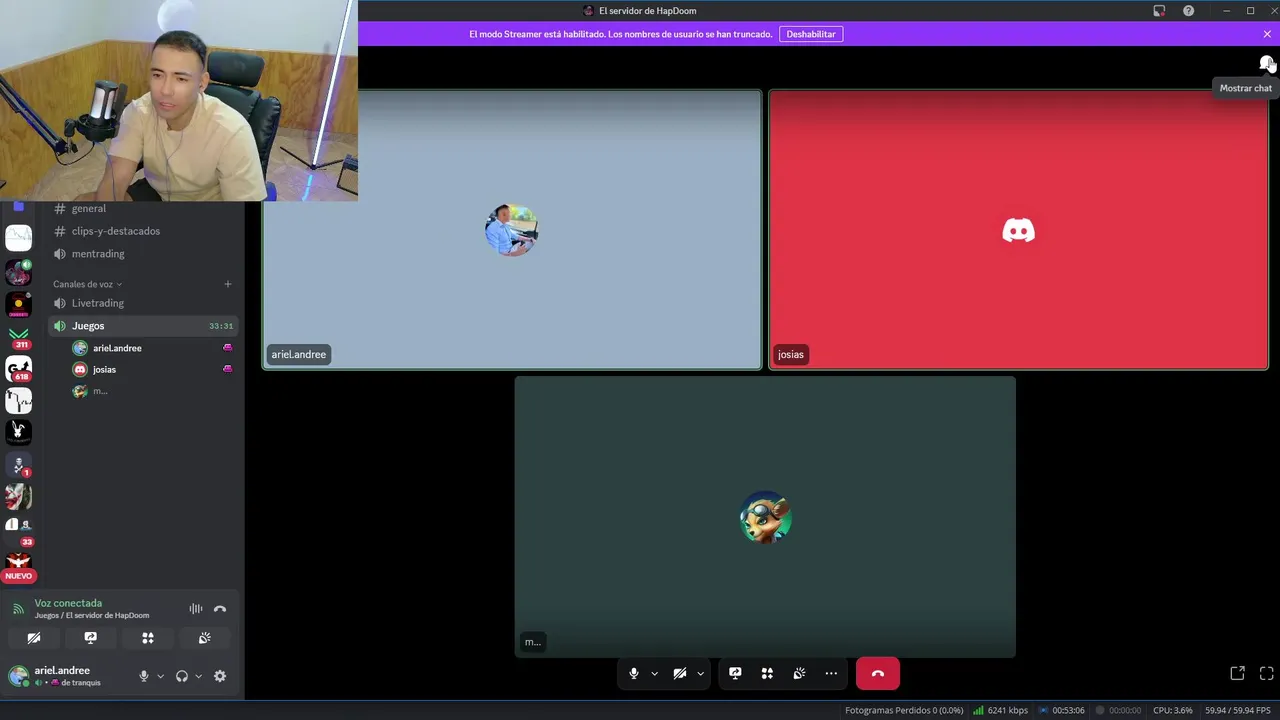This screenshot has height=720, width=1280.
Task: Focus the m... participant video tile
Action: (765, 517)
